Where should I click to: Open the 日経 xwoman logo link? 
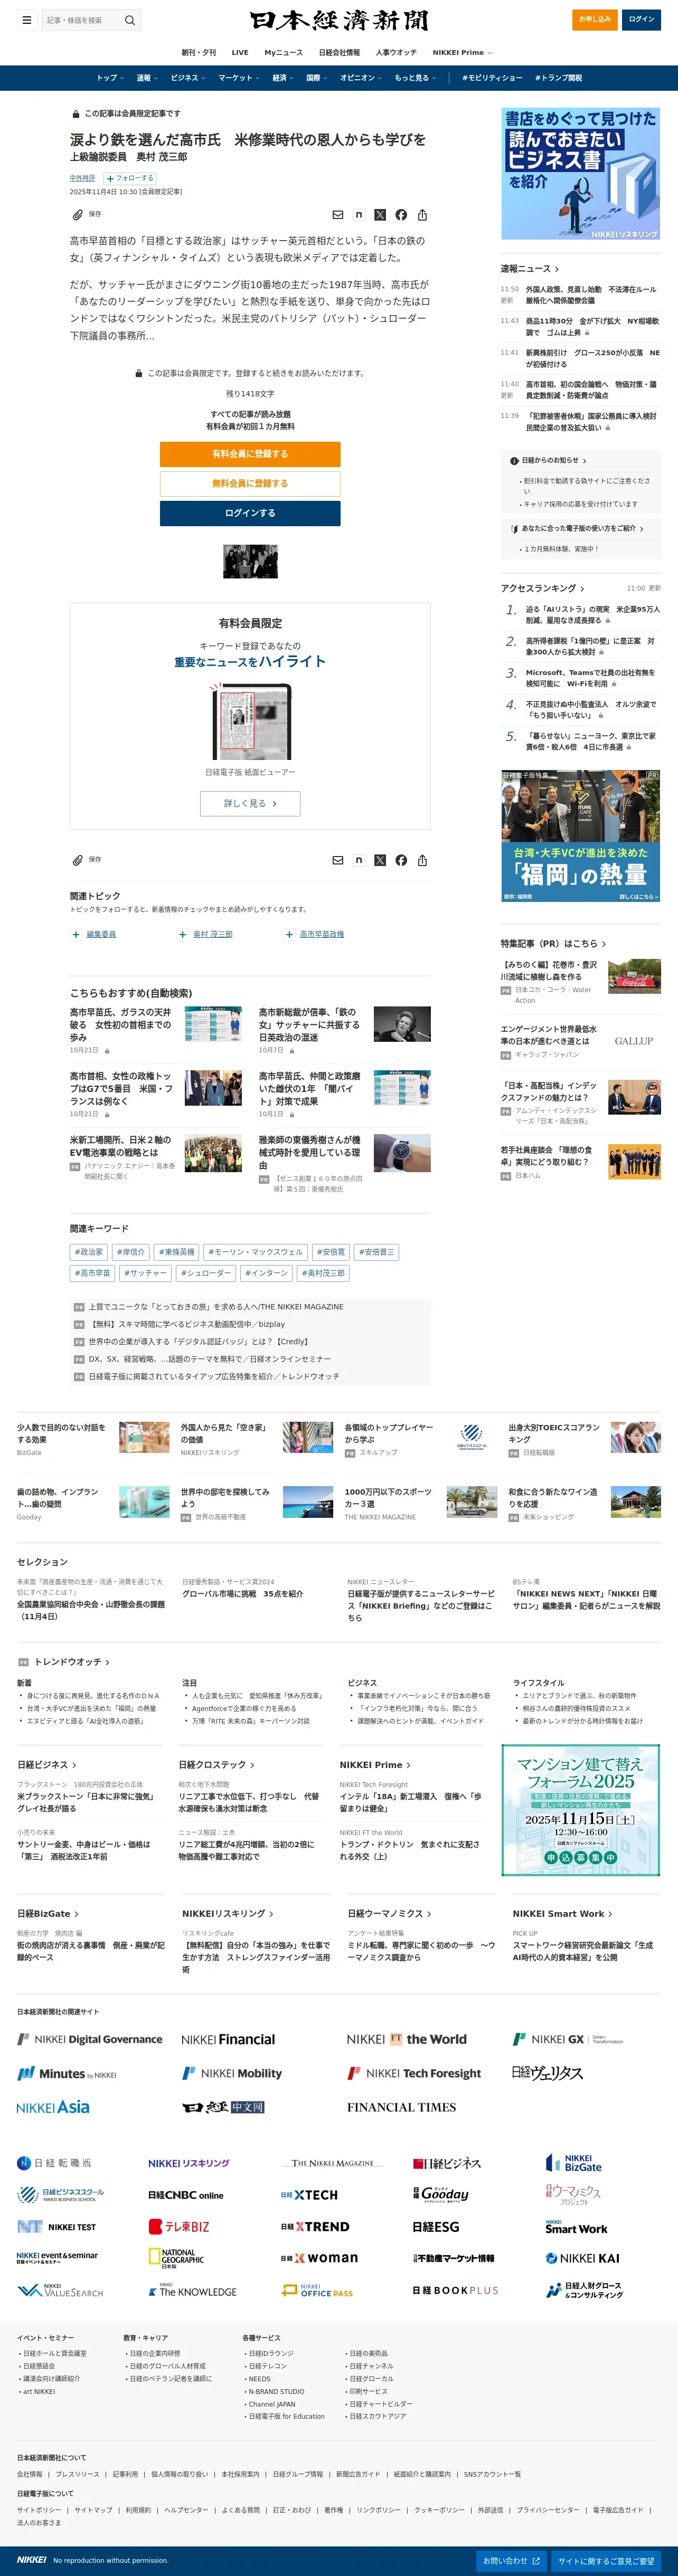[319, 2259]
